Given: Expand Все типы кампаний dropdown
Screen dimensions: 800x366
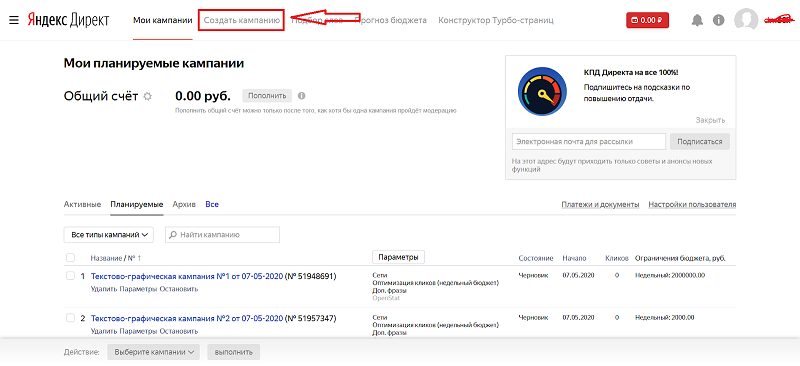Looking at the screenshot, I should point(109,235).
